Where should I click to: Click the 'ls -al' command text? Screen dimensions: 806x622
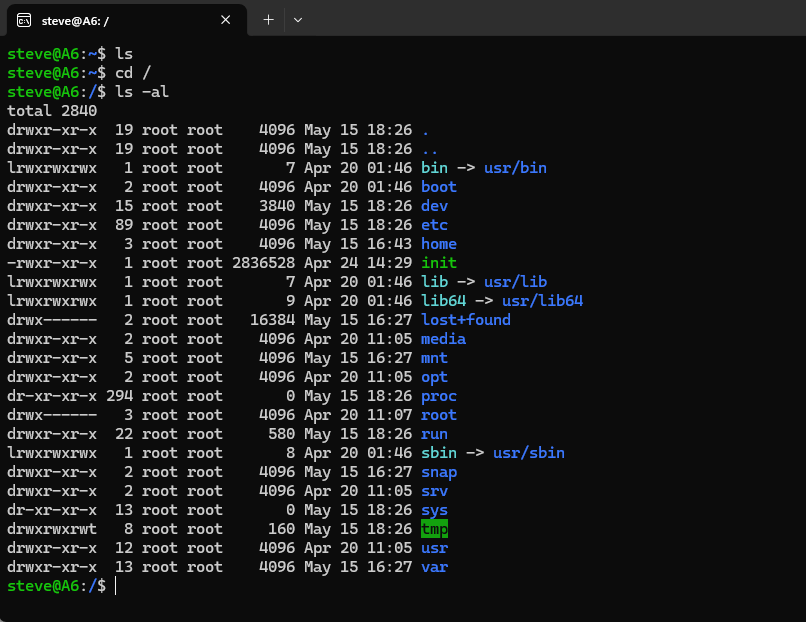click(142, 92)
